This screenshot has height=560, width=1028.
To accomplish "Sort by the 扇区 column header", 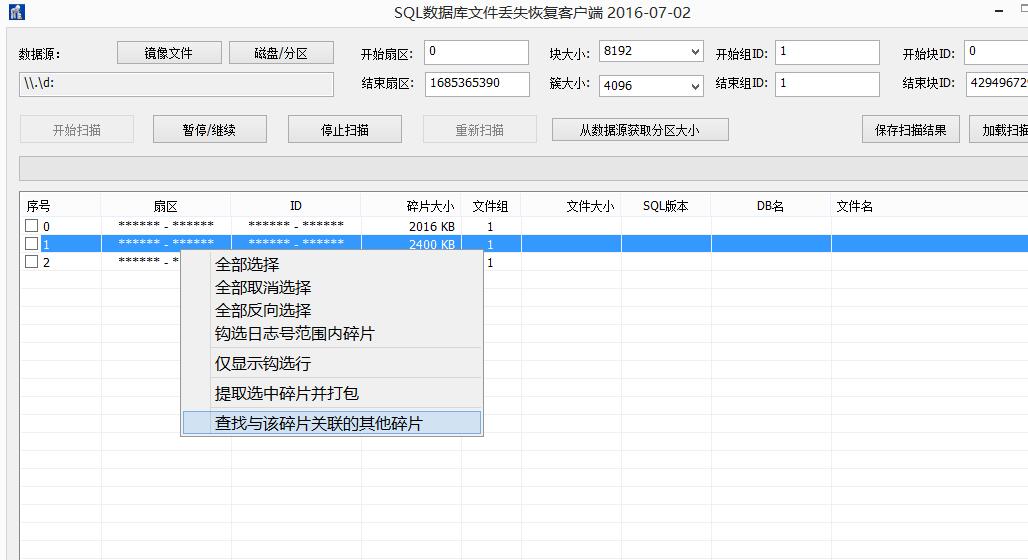I will coord(166,206).
